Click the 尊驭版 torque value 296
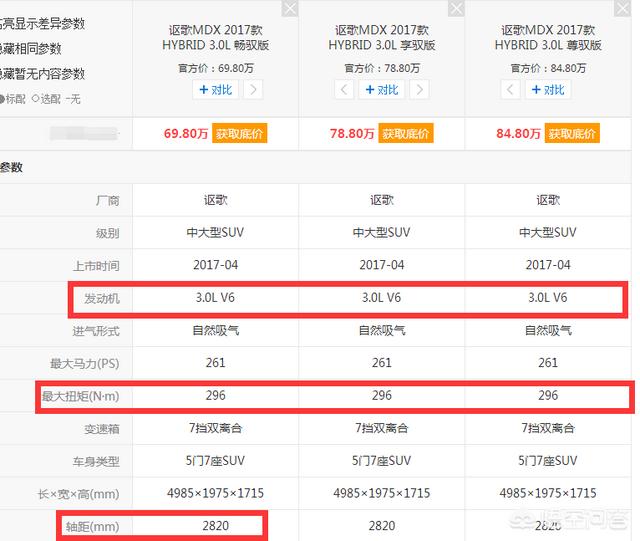Viewport: 640px width, 541px height. point(548,395)
